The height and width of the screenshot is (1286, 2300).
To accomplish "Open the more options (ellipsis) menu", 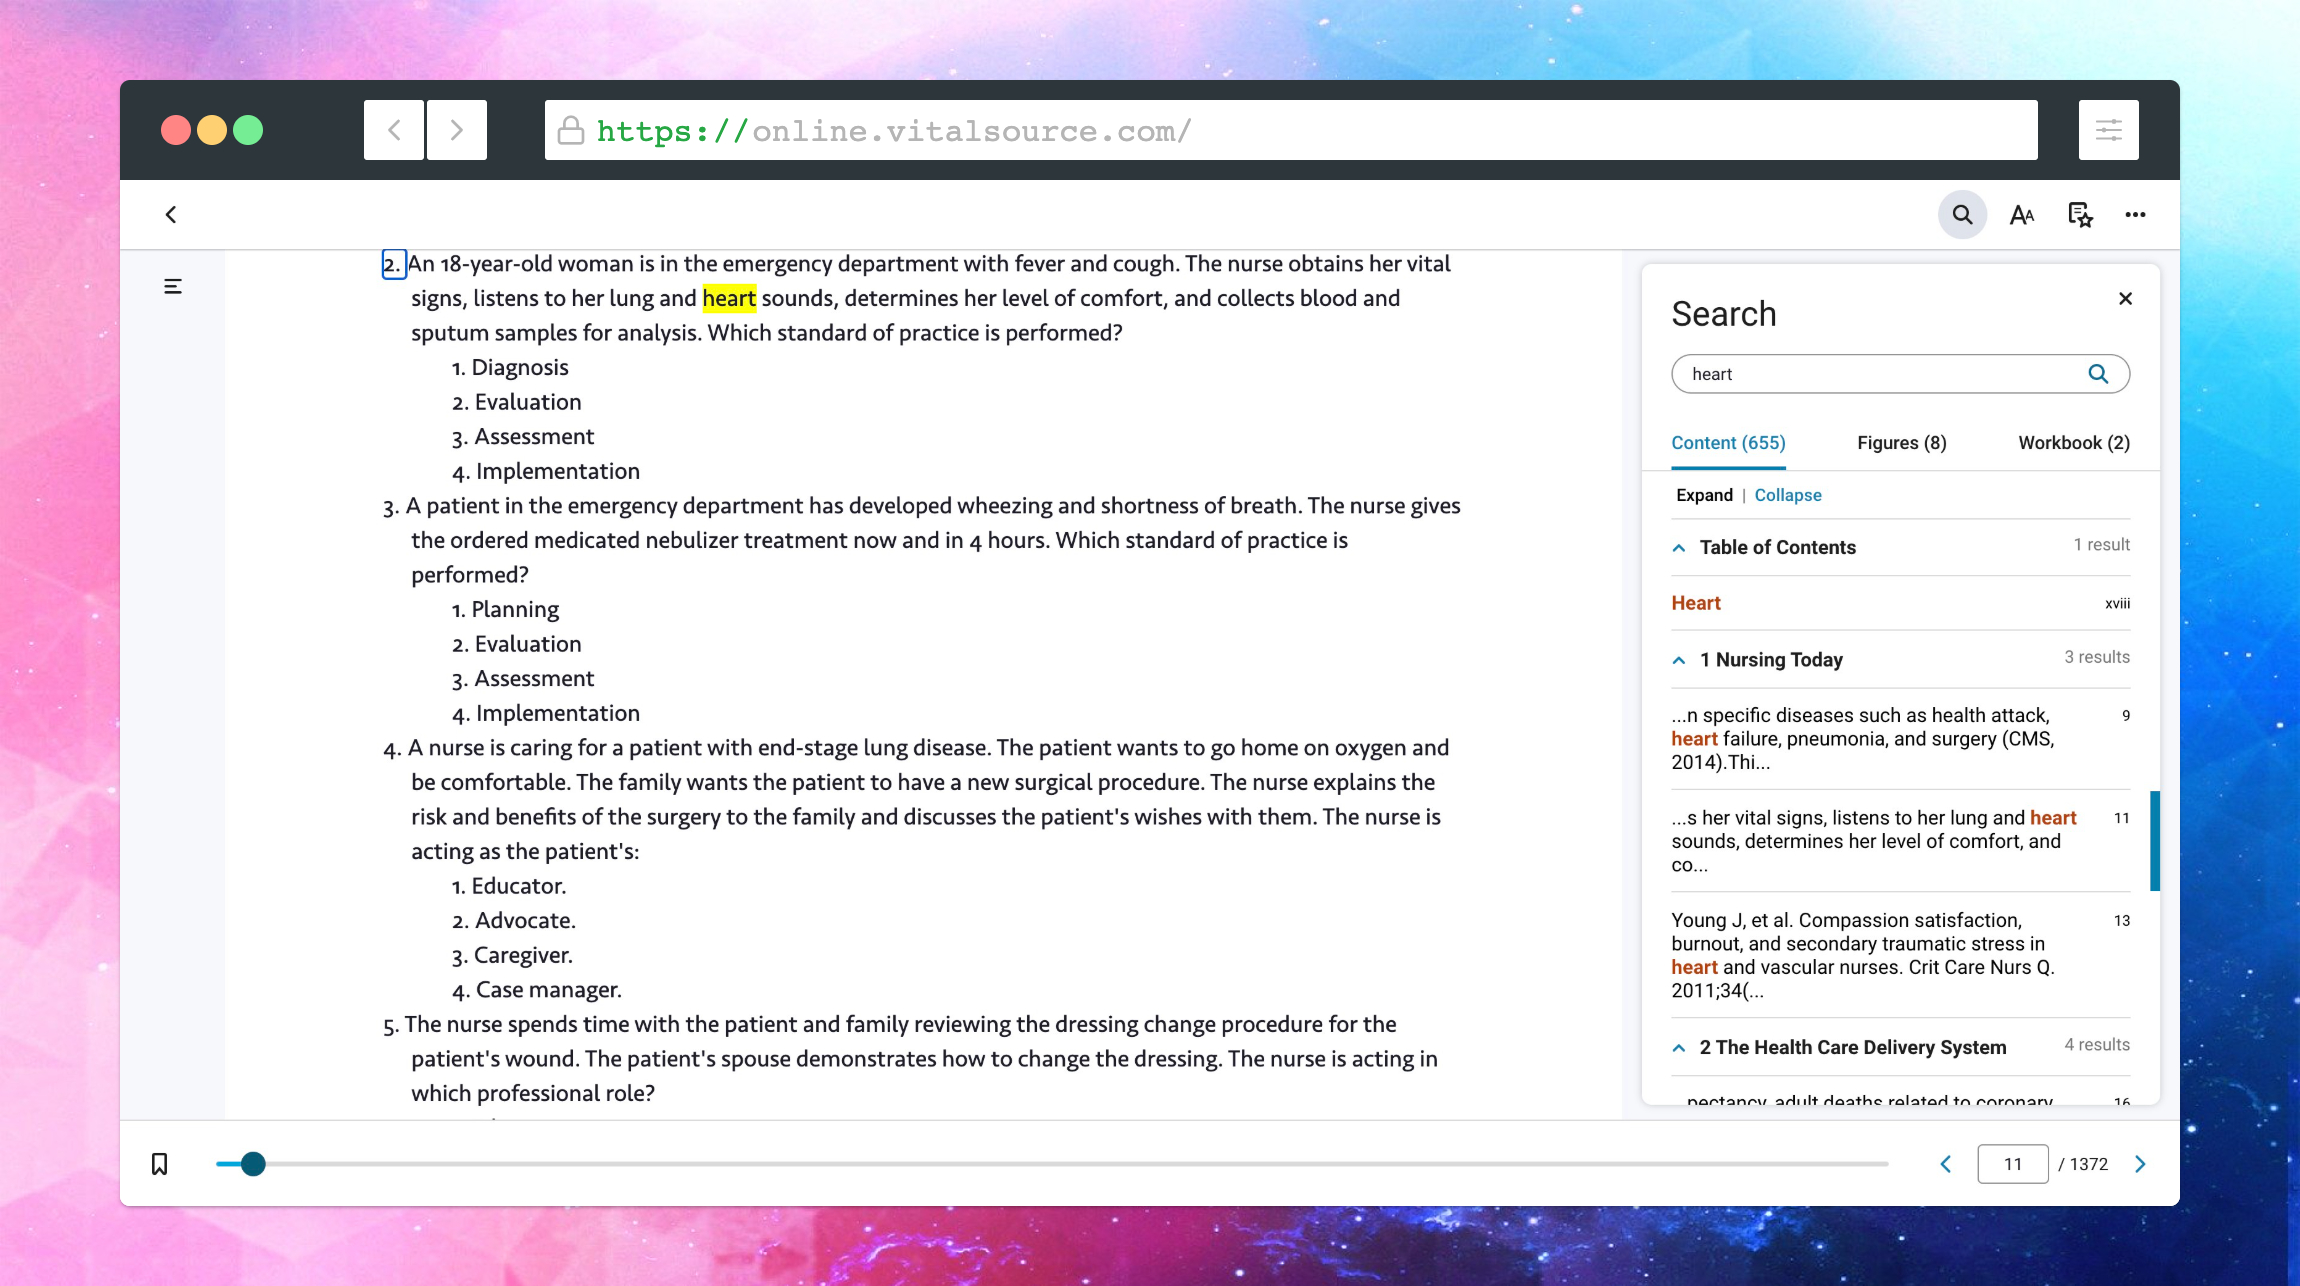I will click(2136, 214).
